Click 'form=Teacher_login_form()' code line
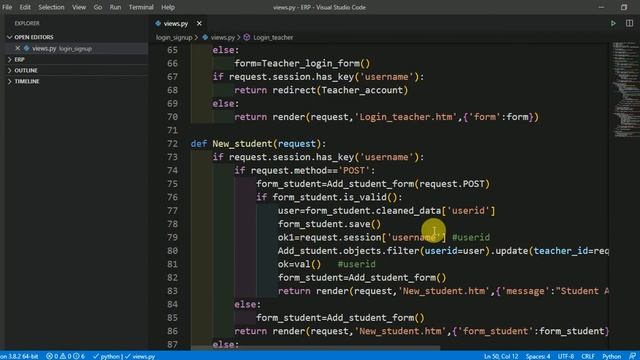Image resolution: width=640 pixels, height=360 pixels. point(302,63)
